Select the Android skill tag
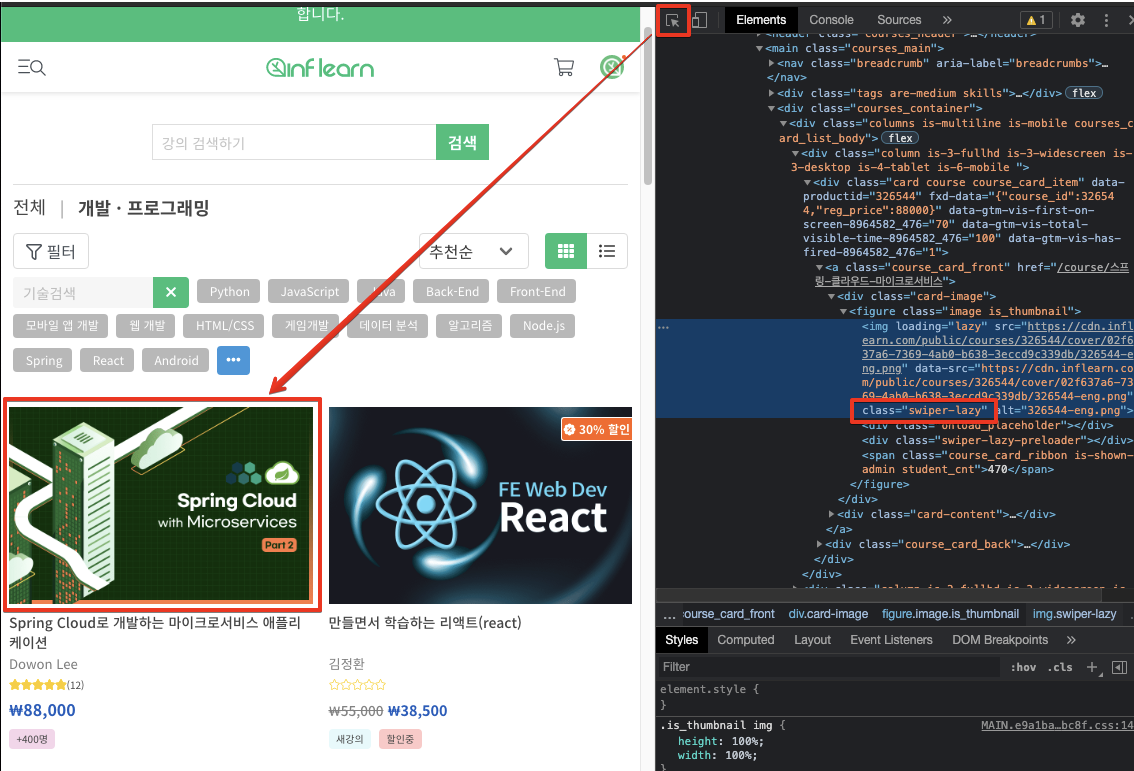 click(176, 360)
